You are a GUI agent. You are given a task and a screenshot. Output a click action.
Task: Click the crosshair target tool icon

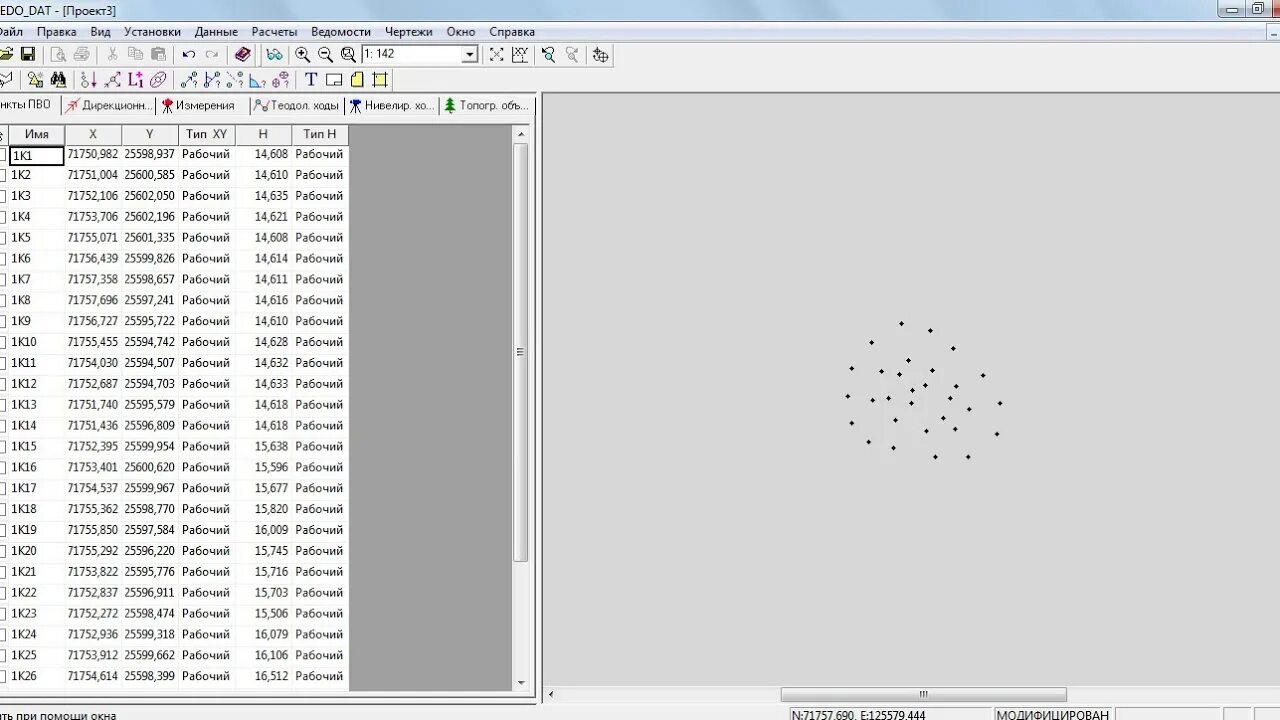600,54
